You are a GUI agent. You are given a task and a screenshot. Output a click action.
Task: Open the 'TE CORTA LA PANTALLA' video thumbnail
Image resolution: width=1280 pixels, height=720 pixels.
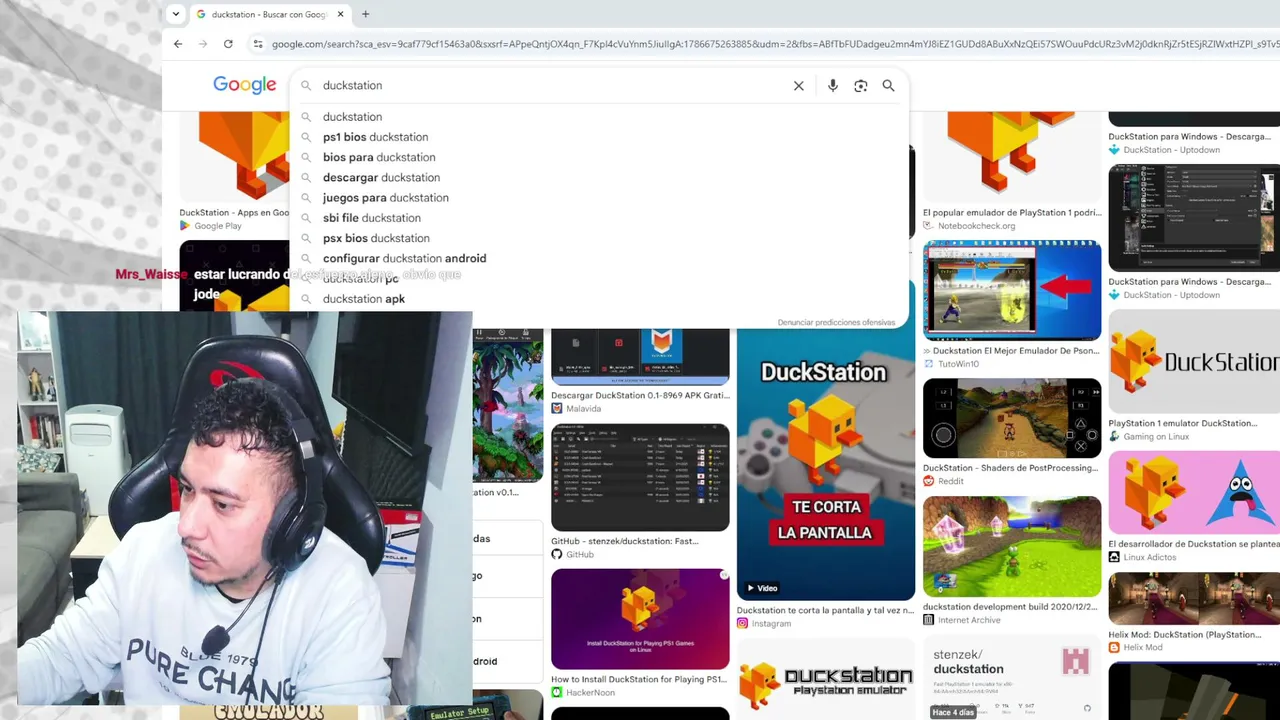[825, 465]
